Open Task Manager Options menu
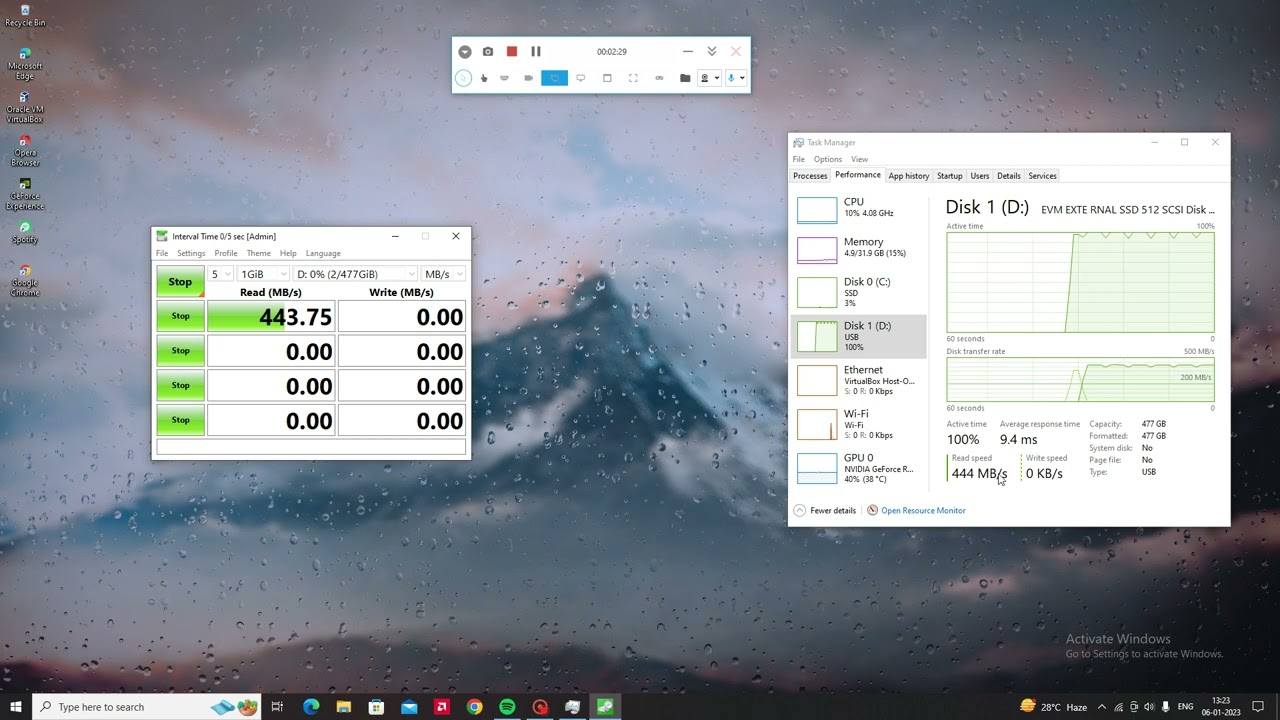 click(828, 159)
